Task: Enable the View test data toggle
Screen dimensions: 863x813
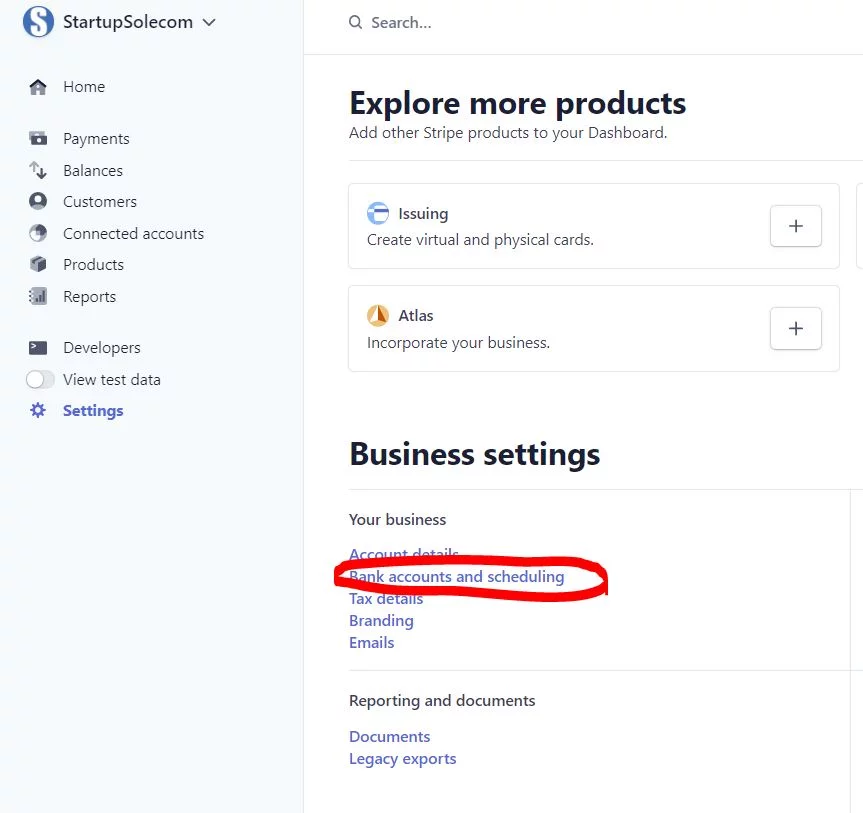Action: pyautogui.click(x=40, y=380)
